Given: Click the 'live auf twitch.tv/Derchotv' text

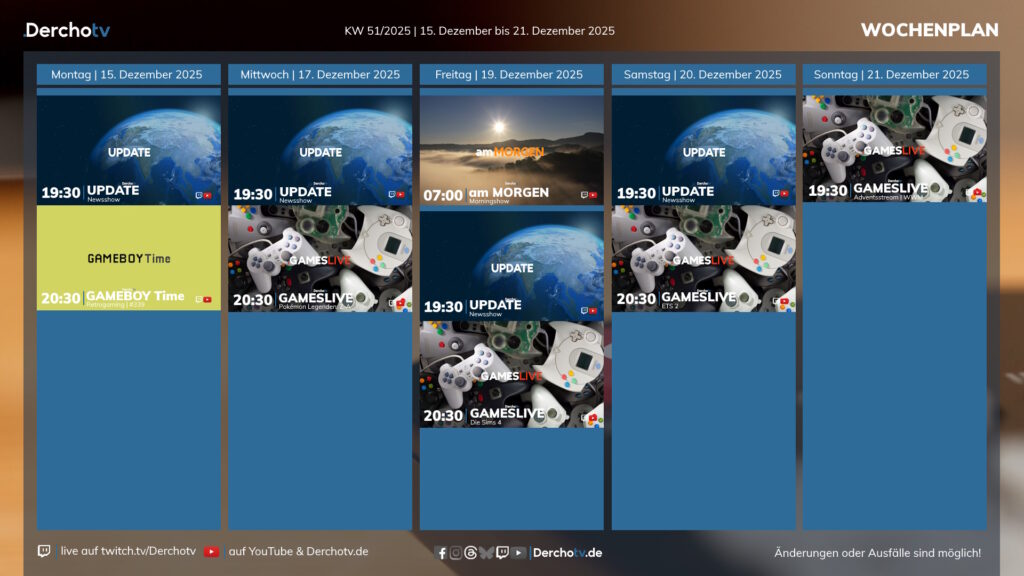Looking at the screenshot, I should (x=128, y=551).
